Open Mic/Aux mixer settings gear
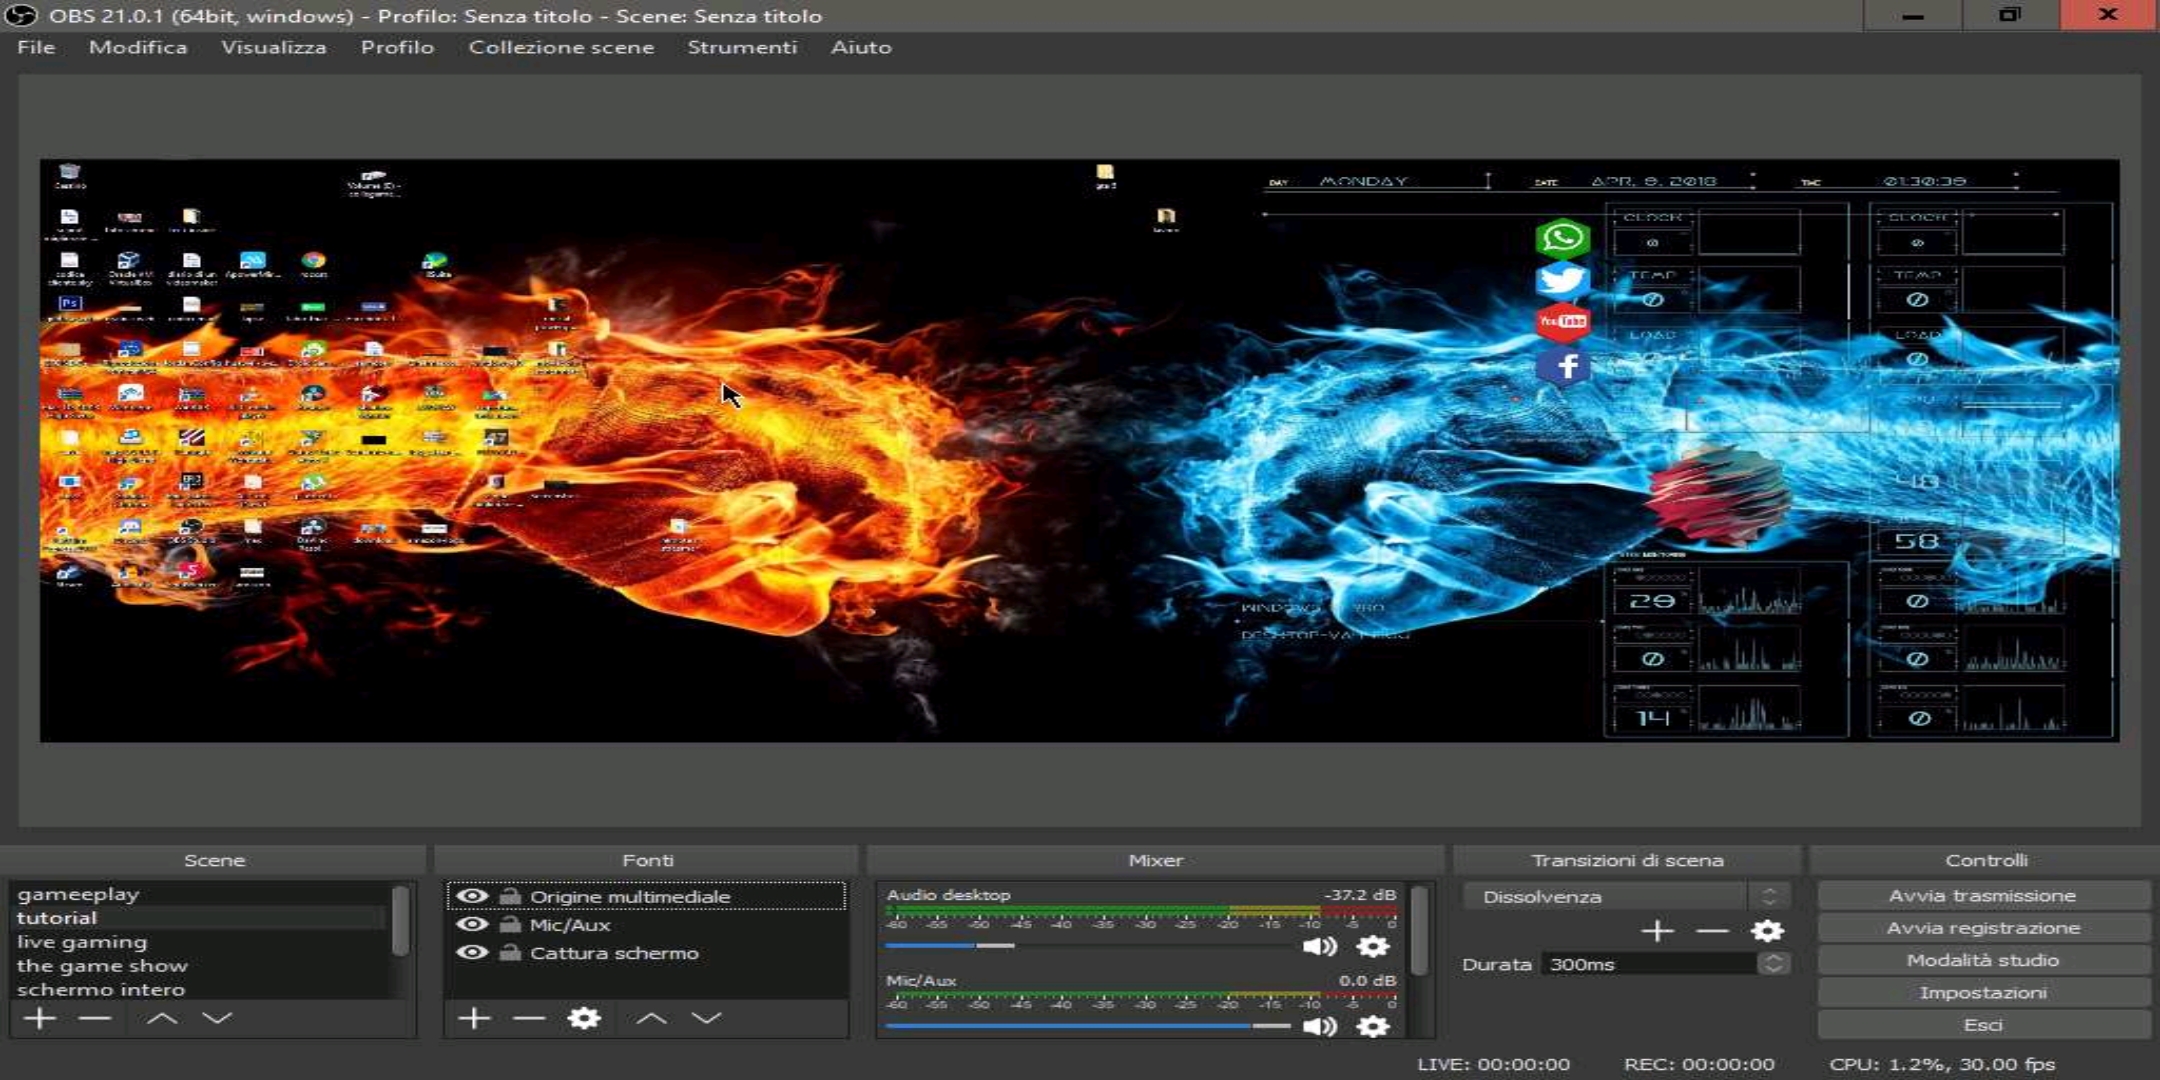 (1373, 1026)
